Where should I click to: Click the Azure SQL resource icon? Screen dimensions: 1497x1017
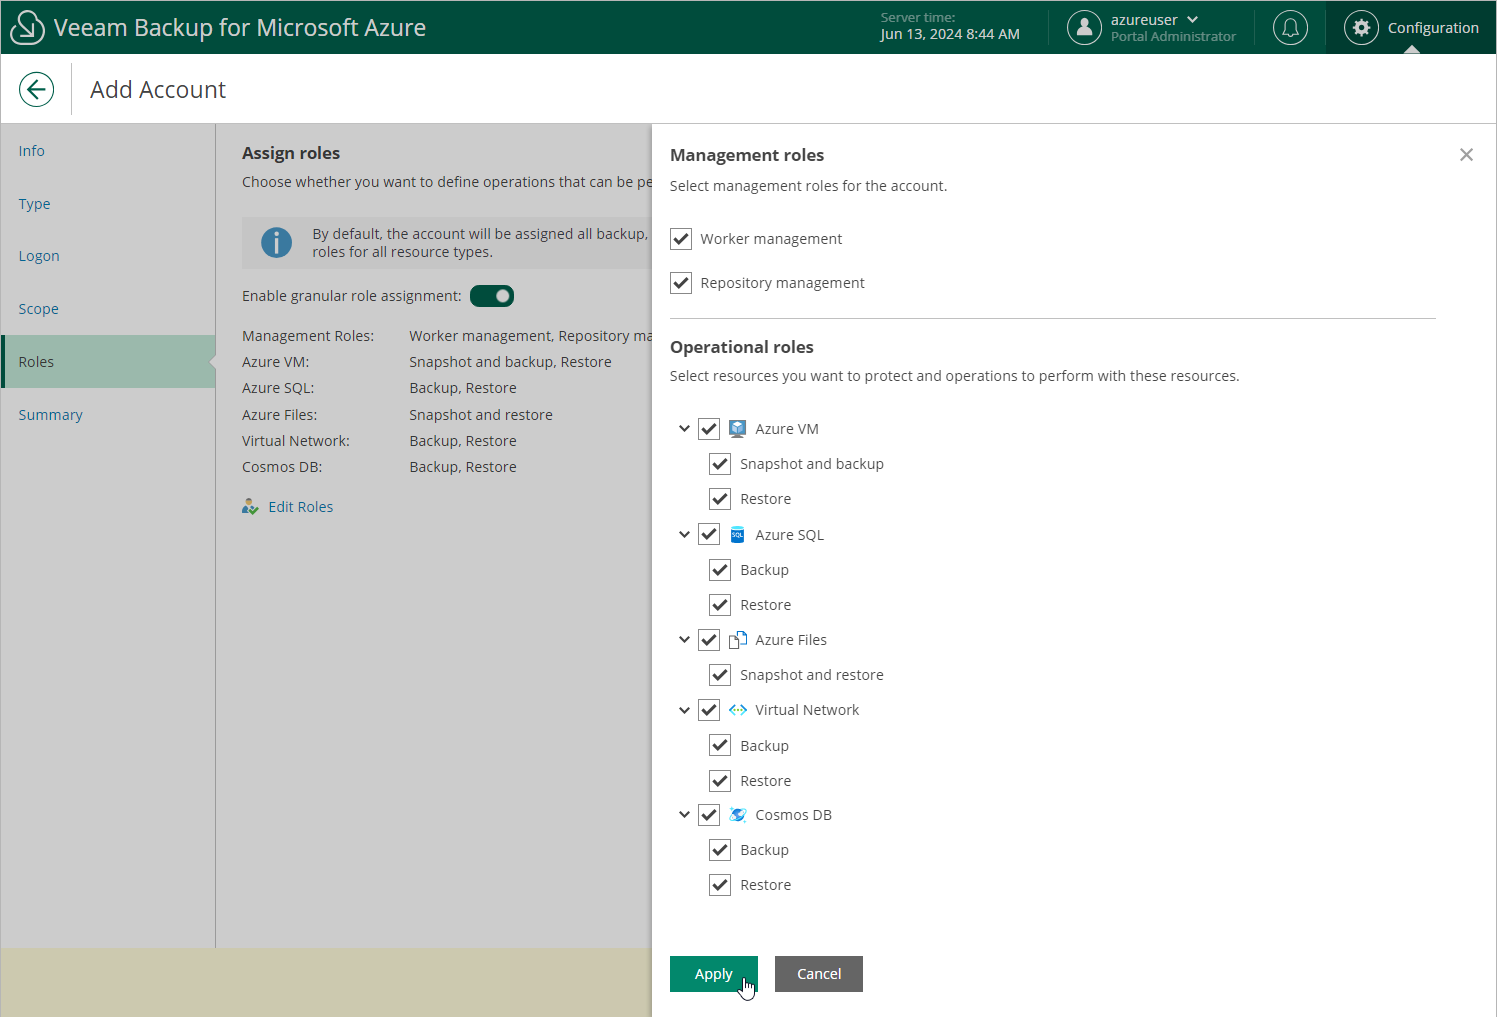(738, 535)
